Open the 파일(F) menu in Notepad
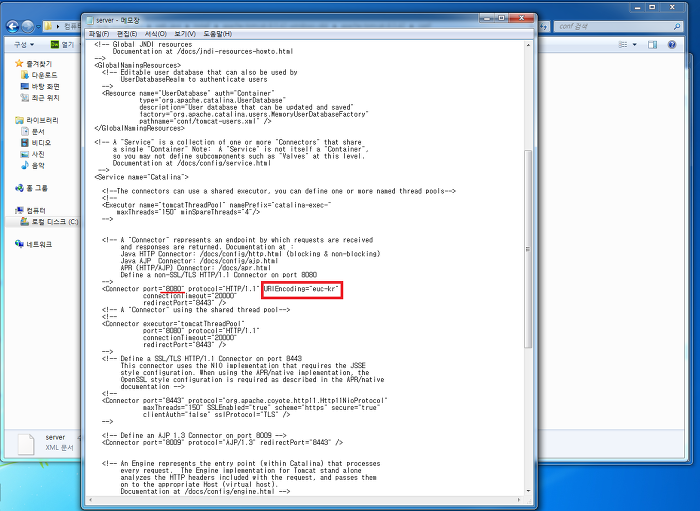700x511 pixels. (99, 34)
